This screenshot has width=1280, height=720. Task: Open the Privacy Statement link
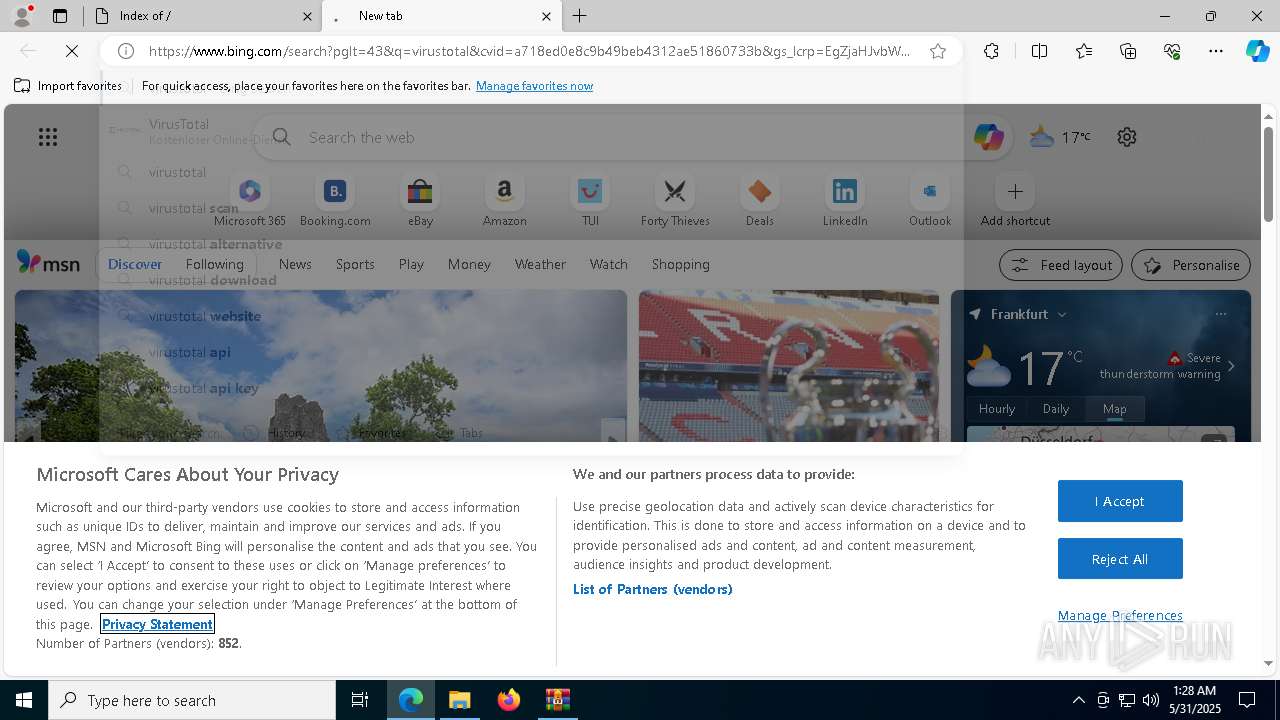point(157,624)
